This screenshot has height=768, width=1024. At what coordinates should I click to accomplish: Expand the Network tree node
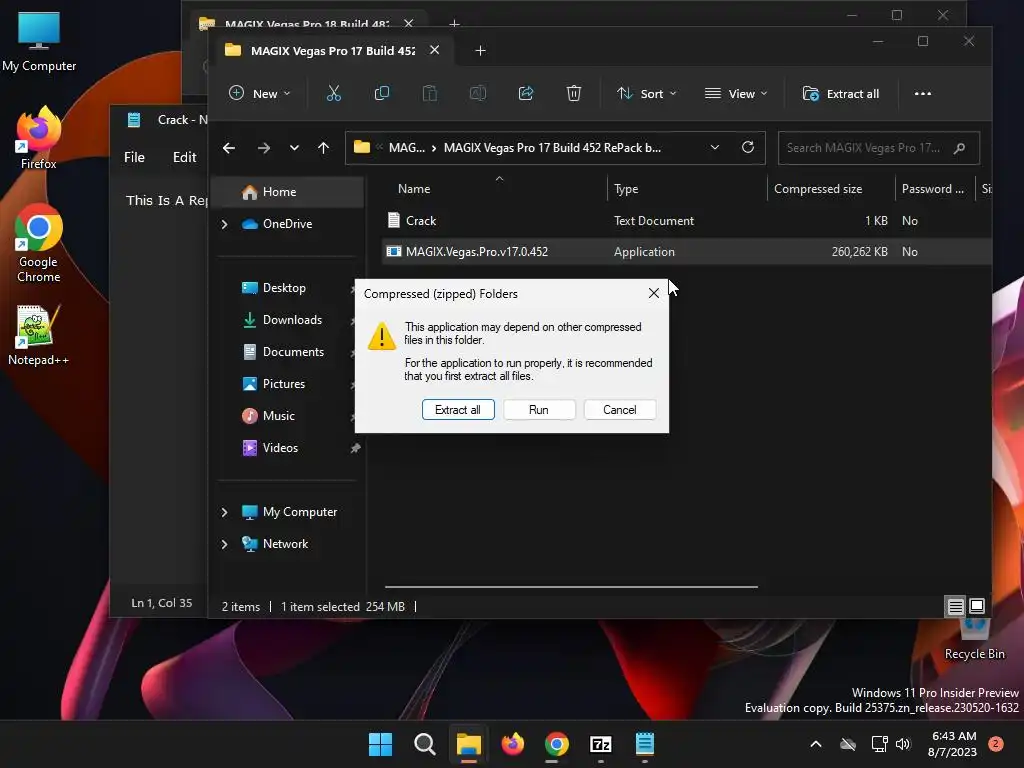click(x=225, y=544)
